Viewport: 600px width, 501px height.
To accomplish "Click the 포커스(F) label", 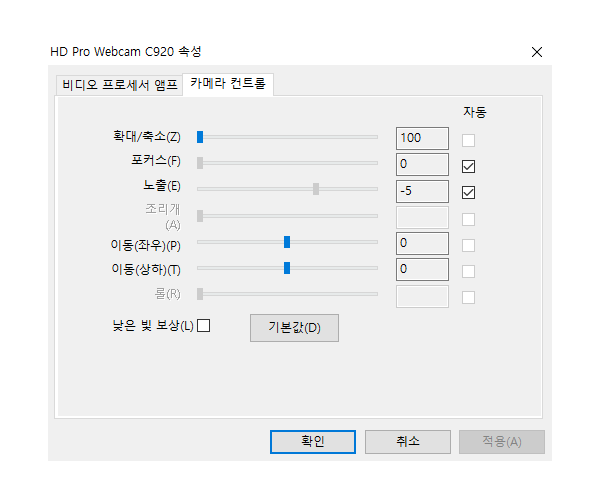I will click(156, 160).
